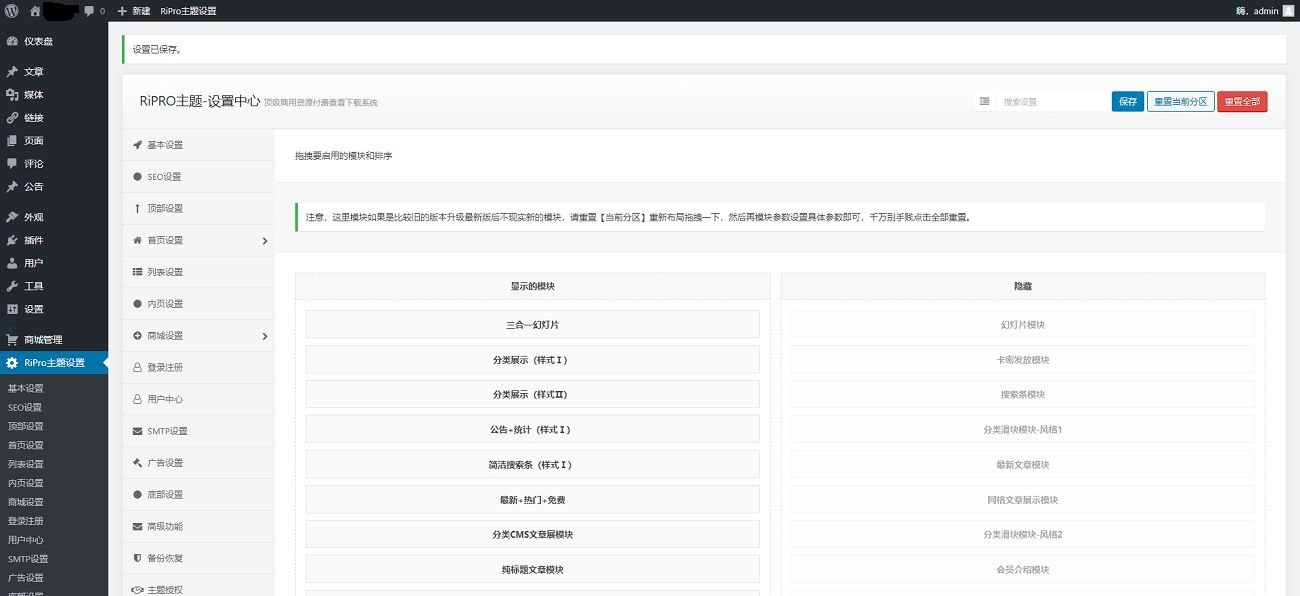Select the 分类展示（样式Ⅰ） module
This screenshot has height=596, width=1300.
tap(533, 359)
